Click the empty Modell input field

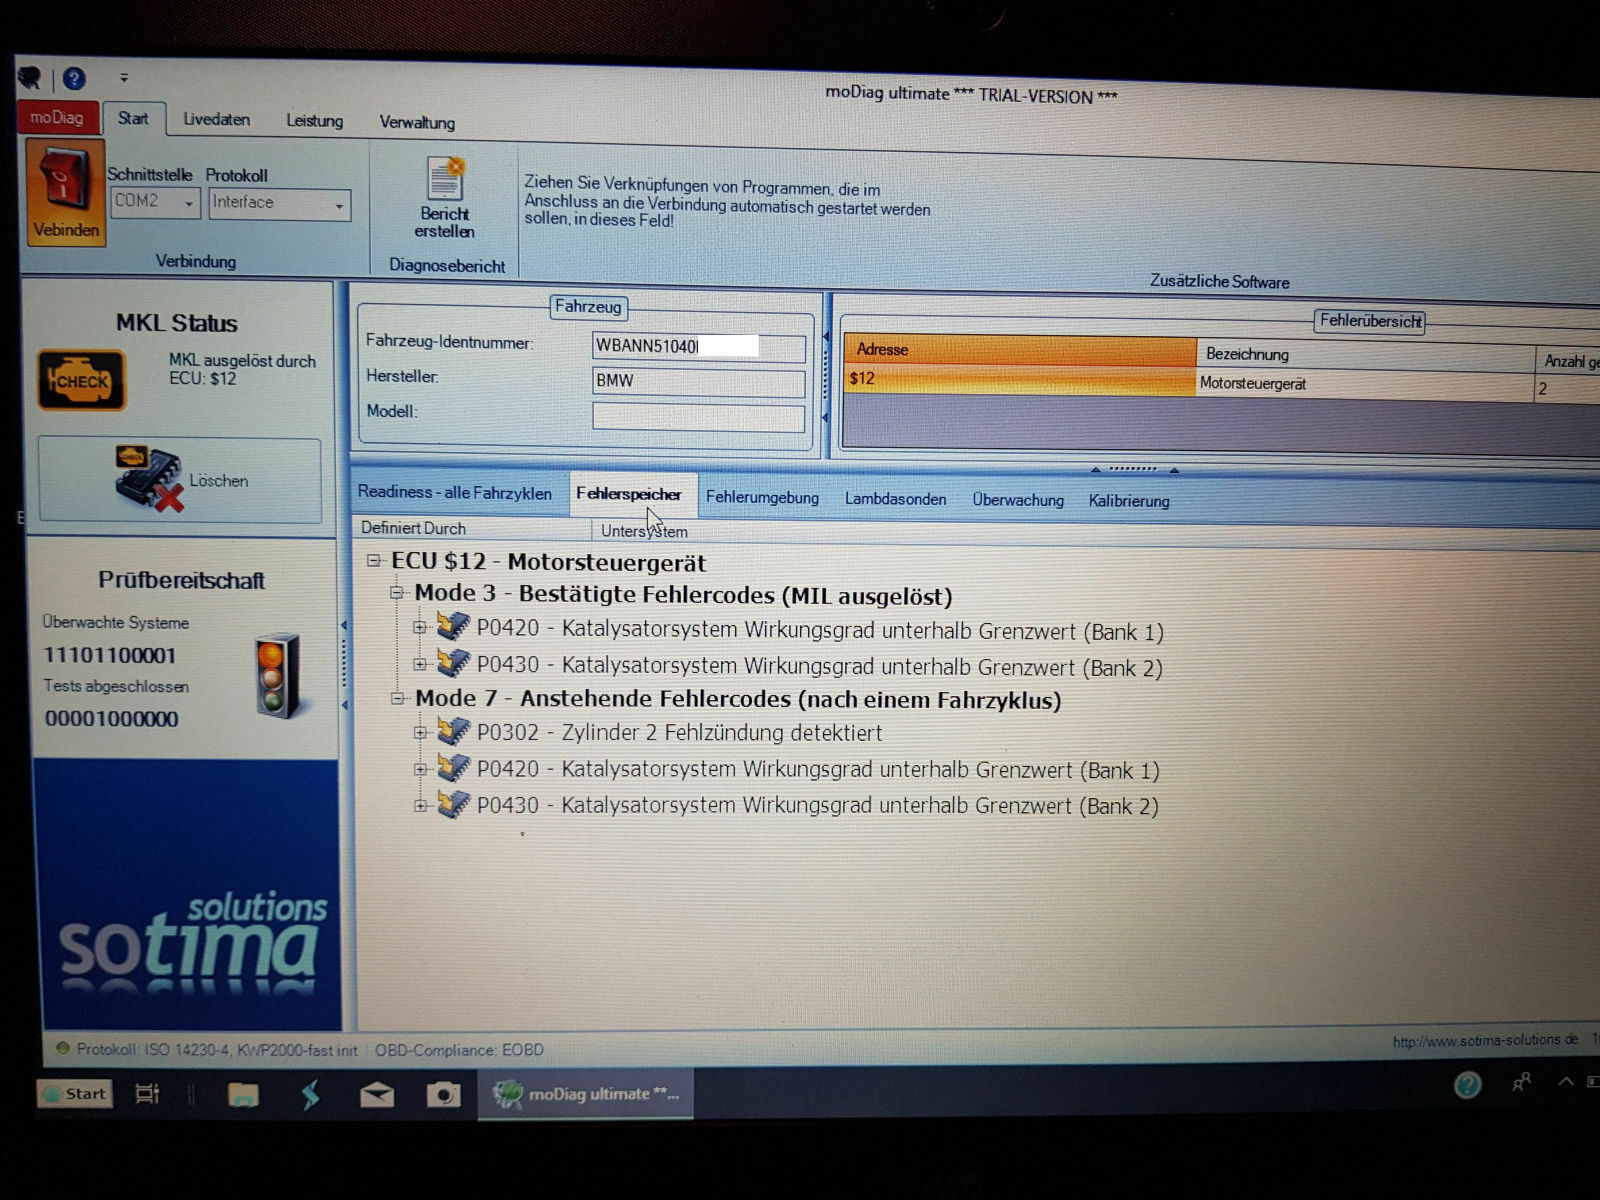[x=698, y=417]
